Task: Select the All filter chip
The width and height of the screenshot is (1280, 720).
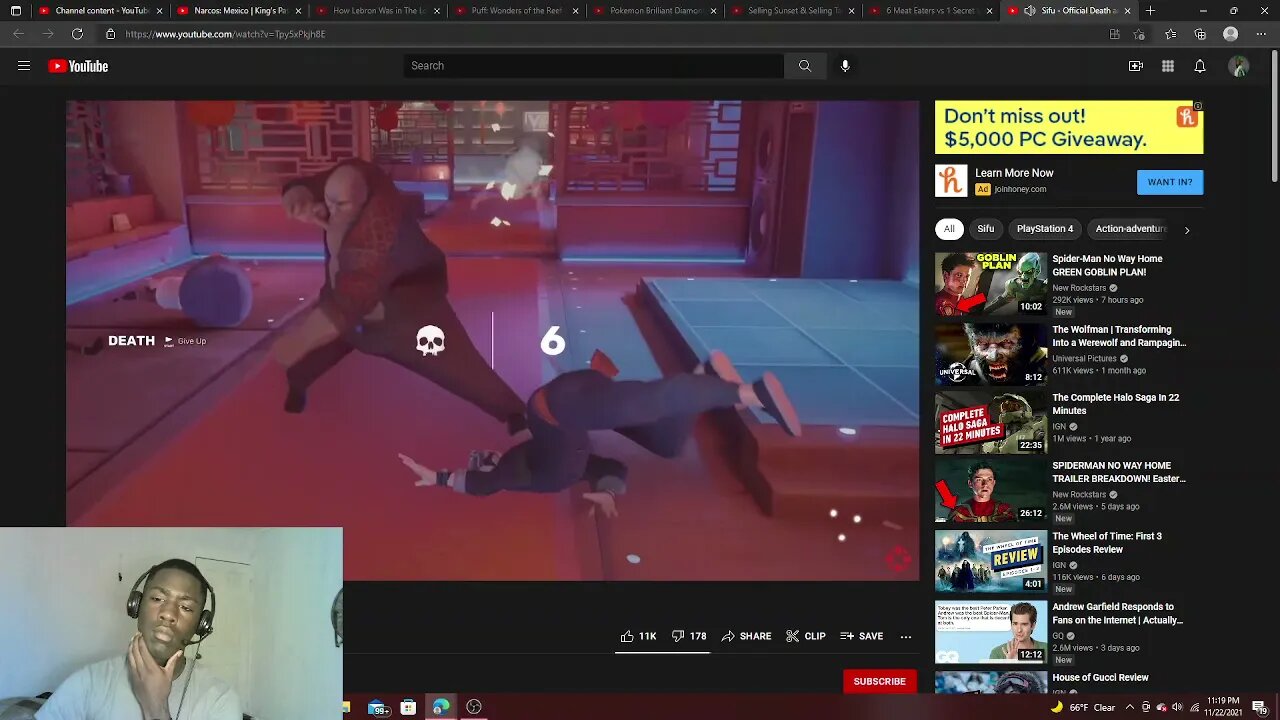Action: [x=949, y=229]
